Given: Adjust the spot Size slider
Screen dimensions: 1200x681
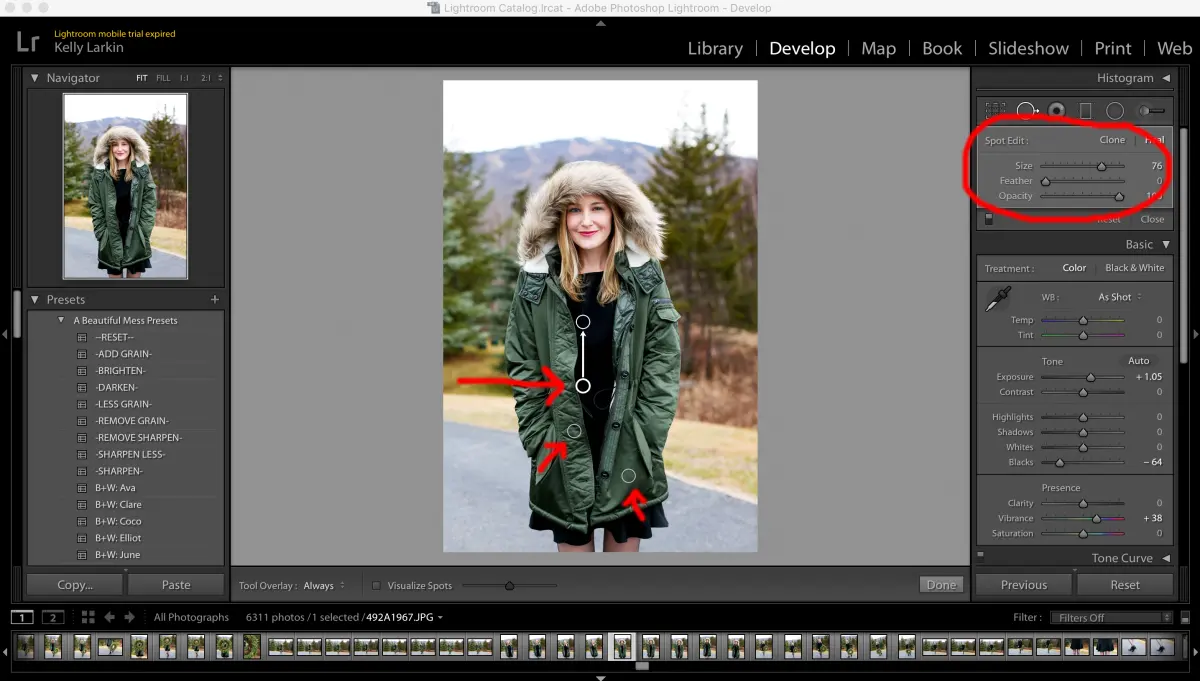Looking at the screenshot, I should [1101, 166].
